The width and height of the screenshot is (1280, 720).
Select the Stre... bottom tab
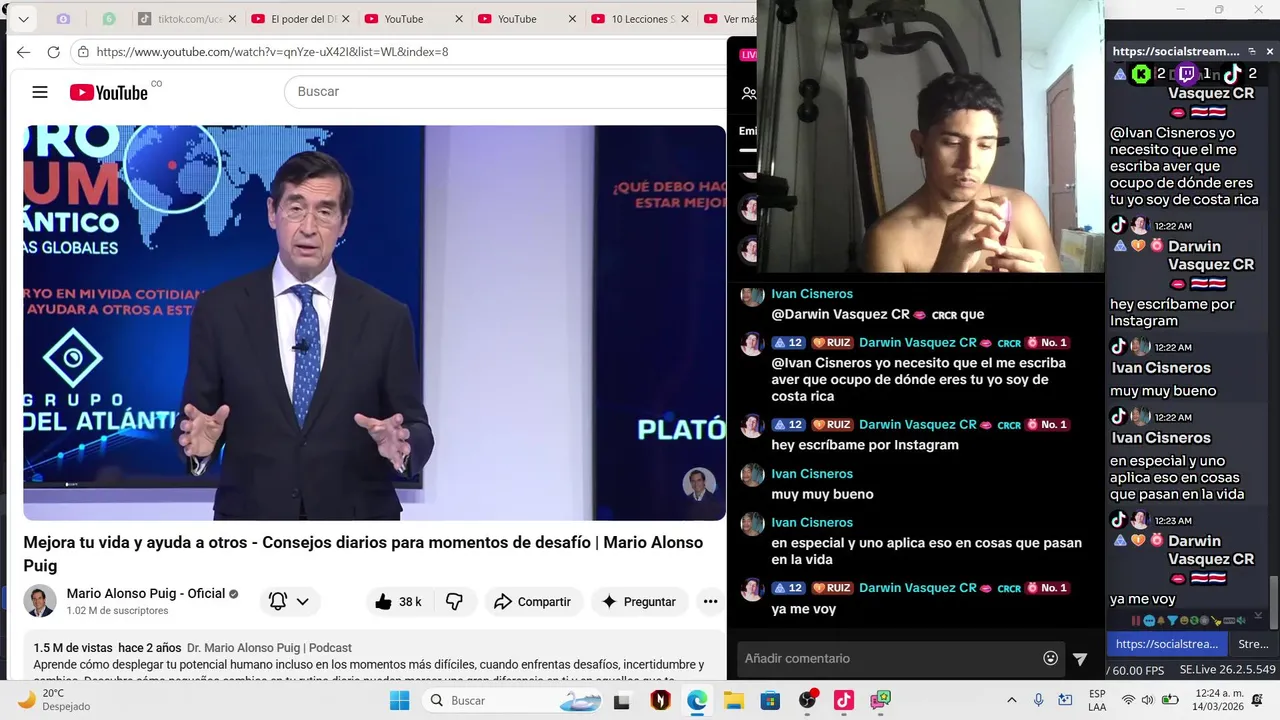(1252, 644)
